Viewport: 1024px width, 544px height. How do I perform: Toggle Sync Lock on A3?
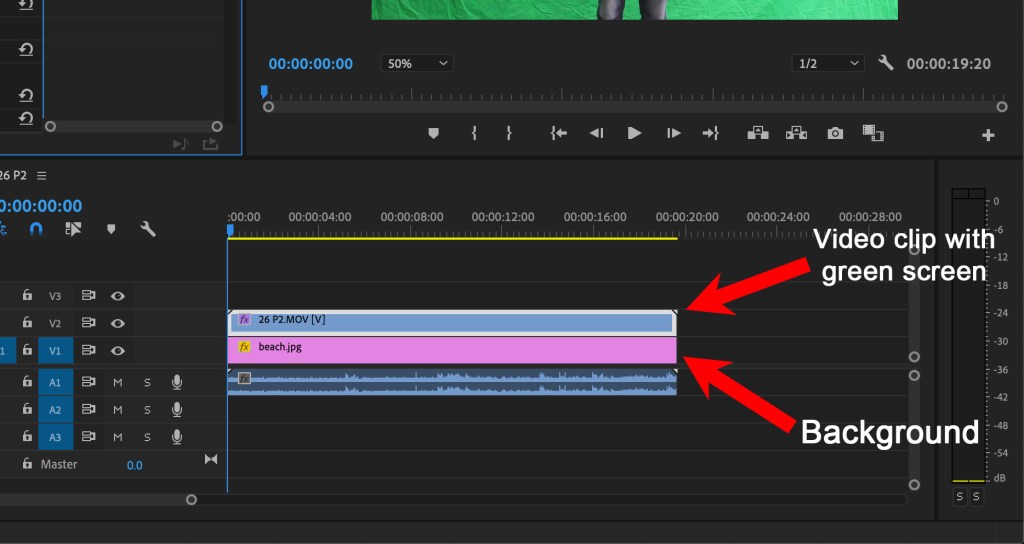[88, 436]
